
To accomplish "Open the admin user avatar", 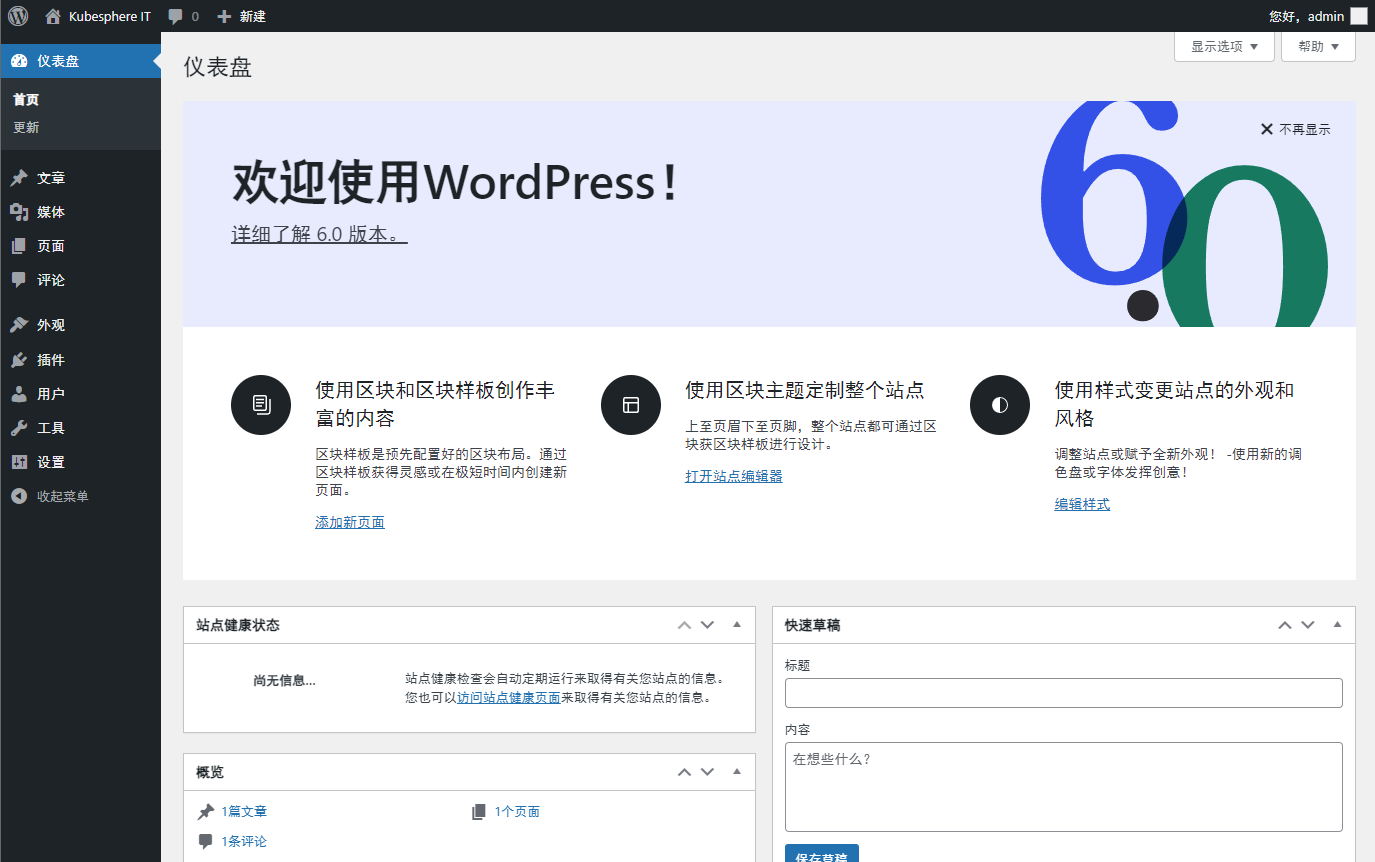I will [1358, 16].
